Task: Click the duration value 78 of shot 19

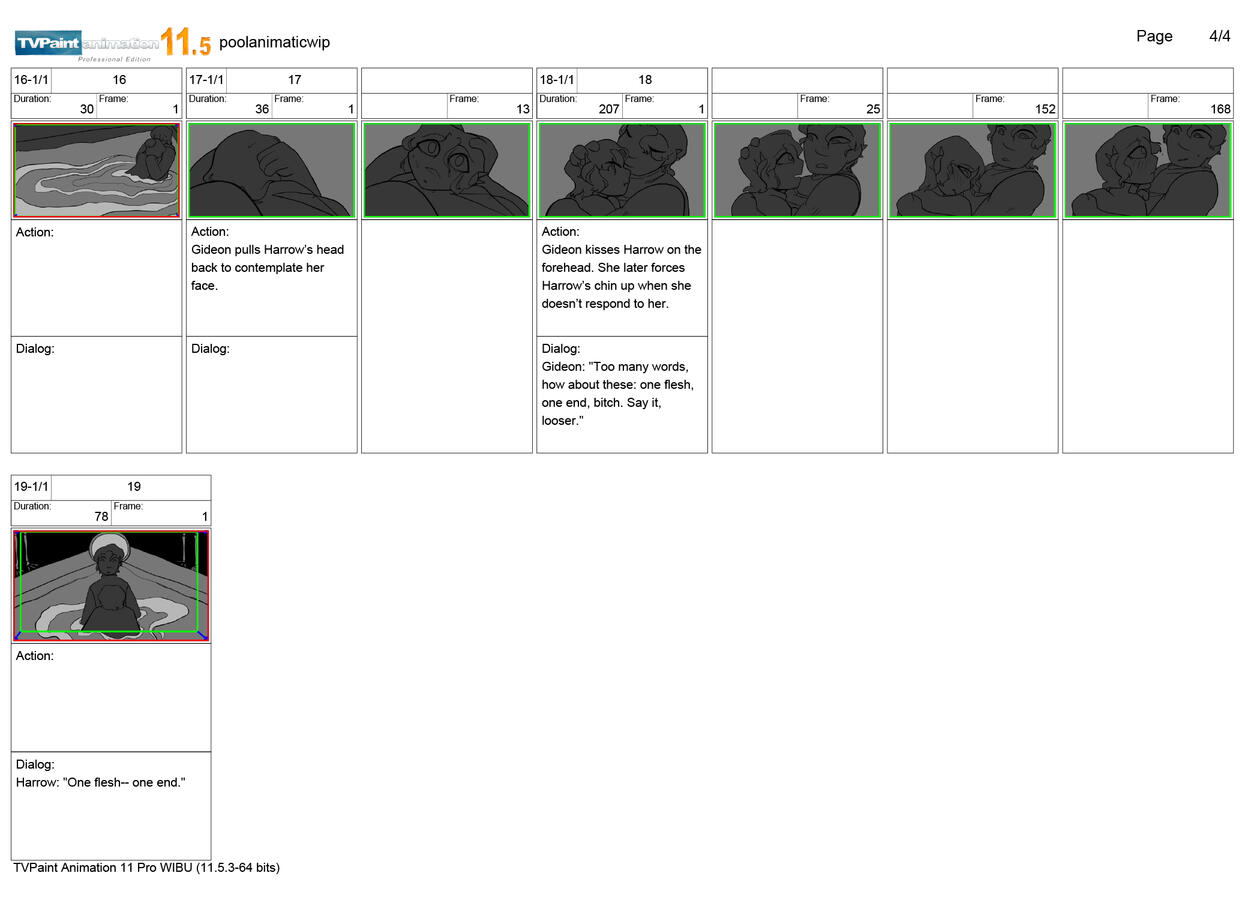Action: pos(101,517)
